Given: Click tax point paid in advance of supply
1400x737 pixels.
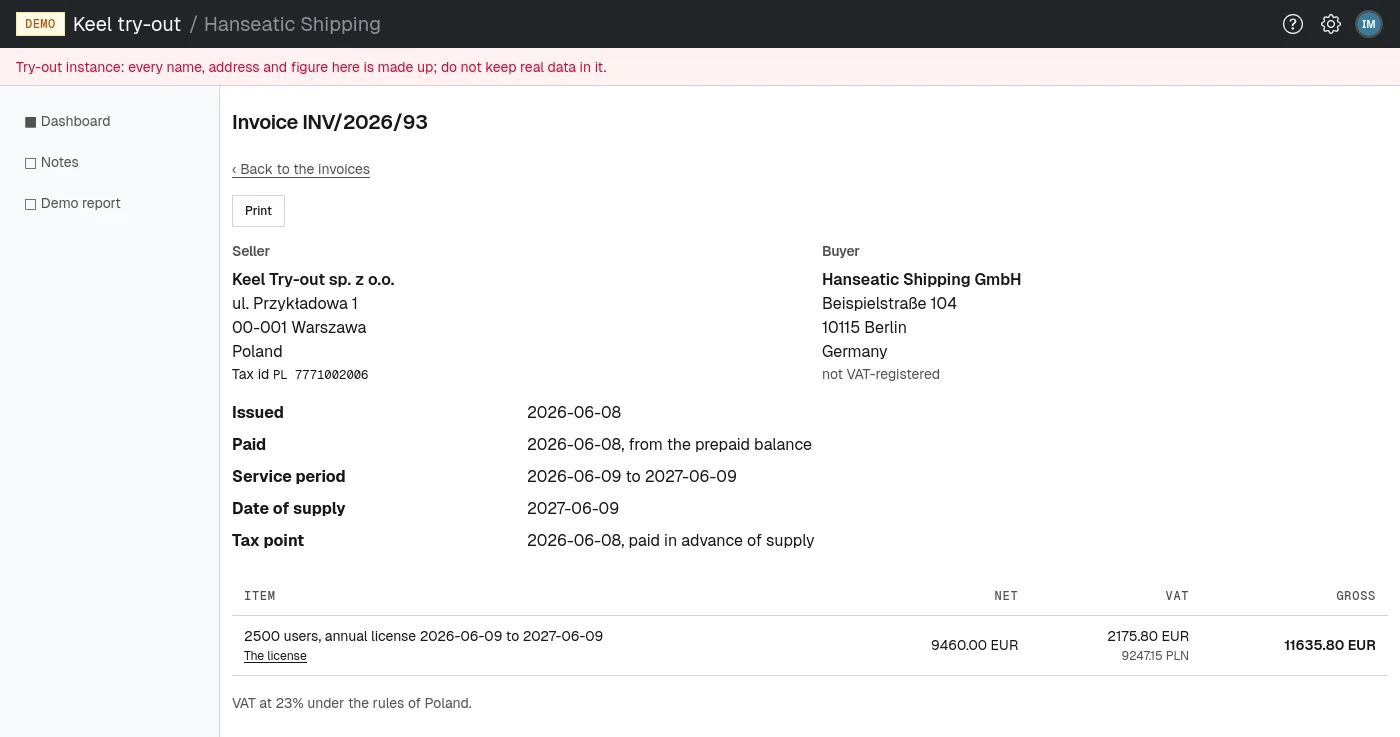Looking at the screenshot, I should (x=671, y=540).
